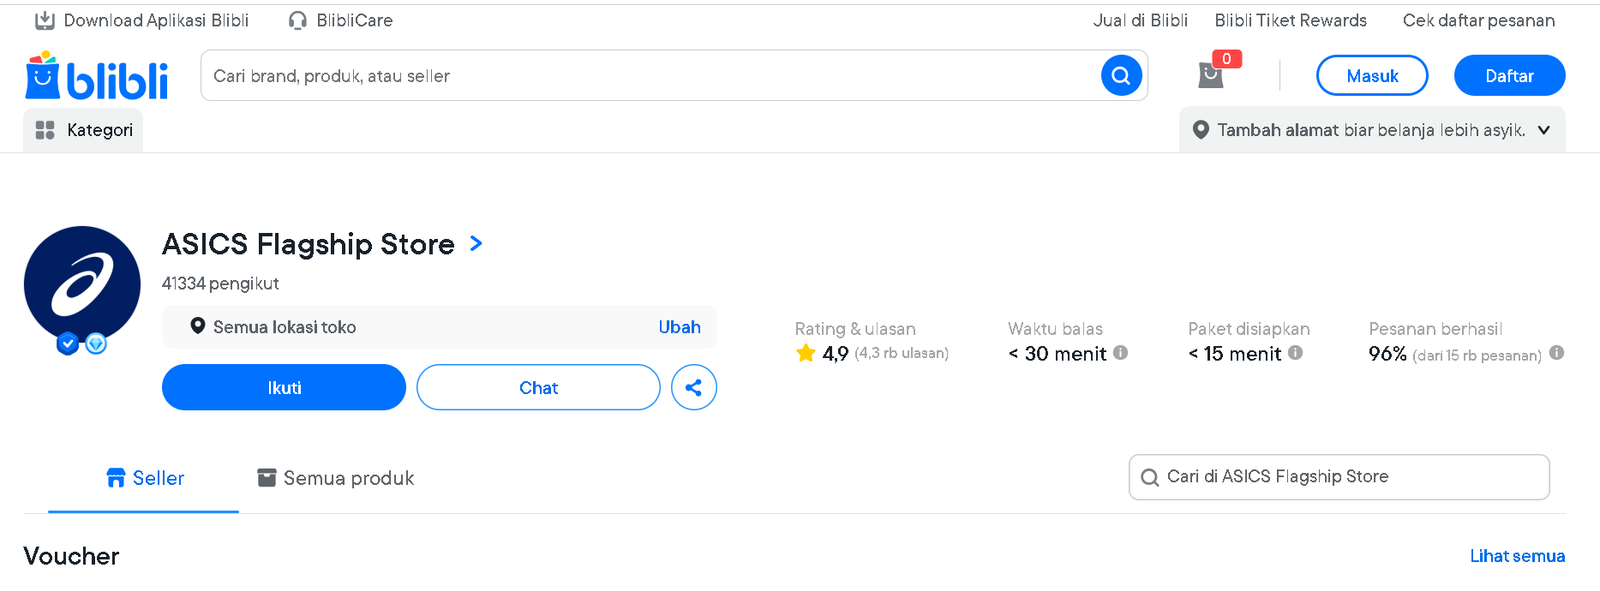1600x591 pixels.
Task: Click the 4,3 rb ulasan text
Action: click(x=901, y=353)
